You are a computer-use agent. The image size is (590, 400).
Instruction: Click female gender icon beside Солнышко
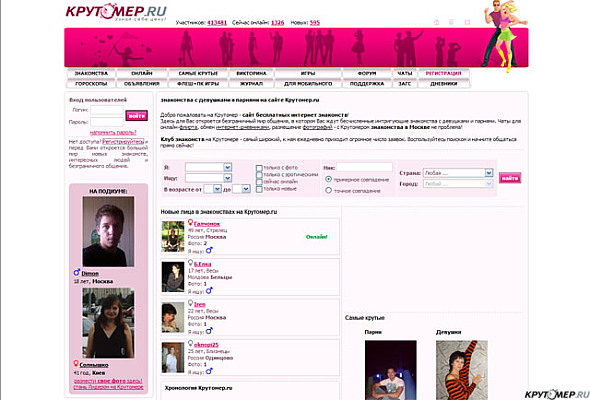click(x=76, y=363)
